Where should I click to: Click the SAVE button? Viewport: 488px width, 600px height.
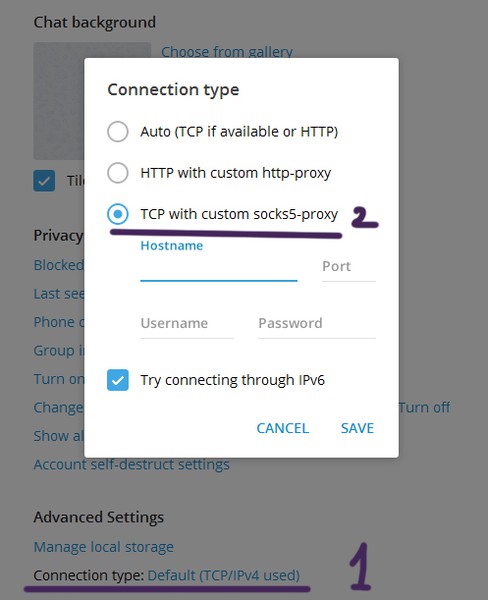point(357,428)
